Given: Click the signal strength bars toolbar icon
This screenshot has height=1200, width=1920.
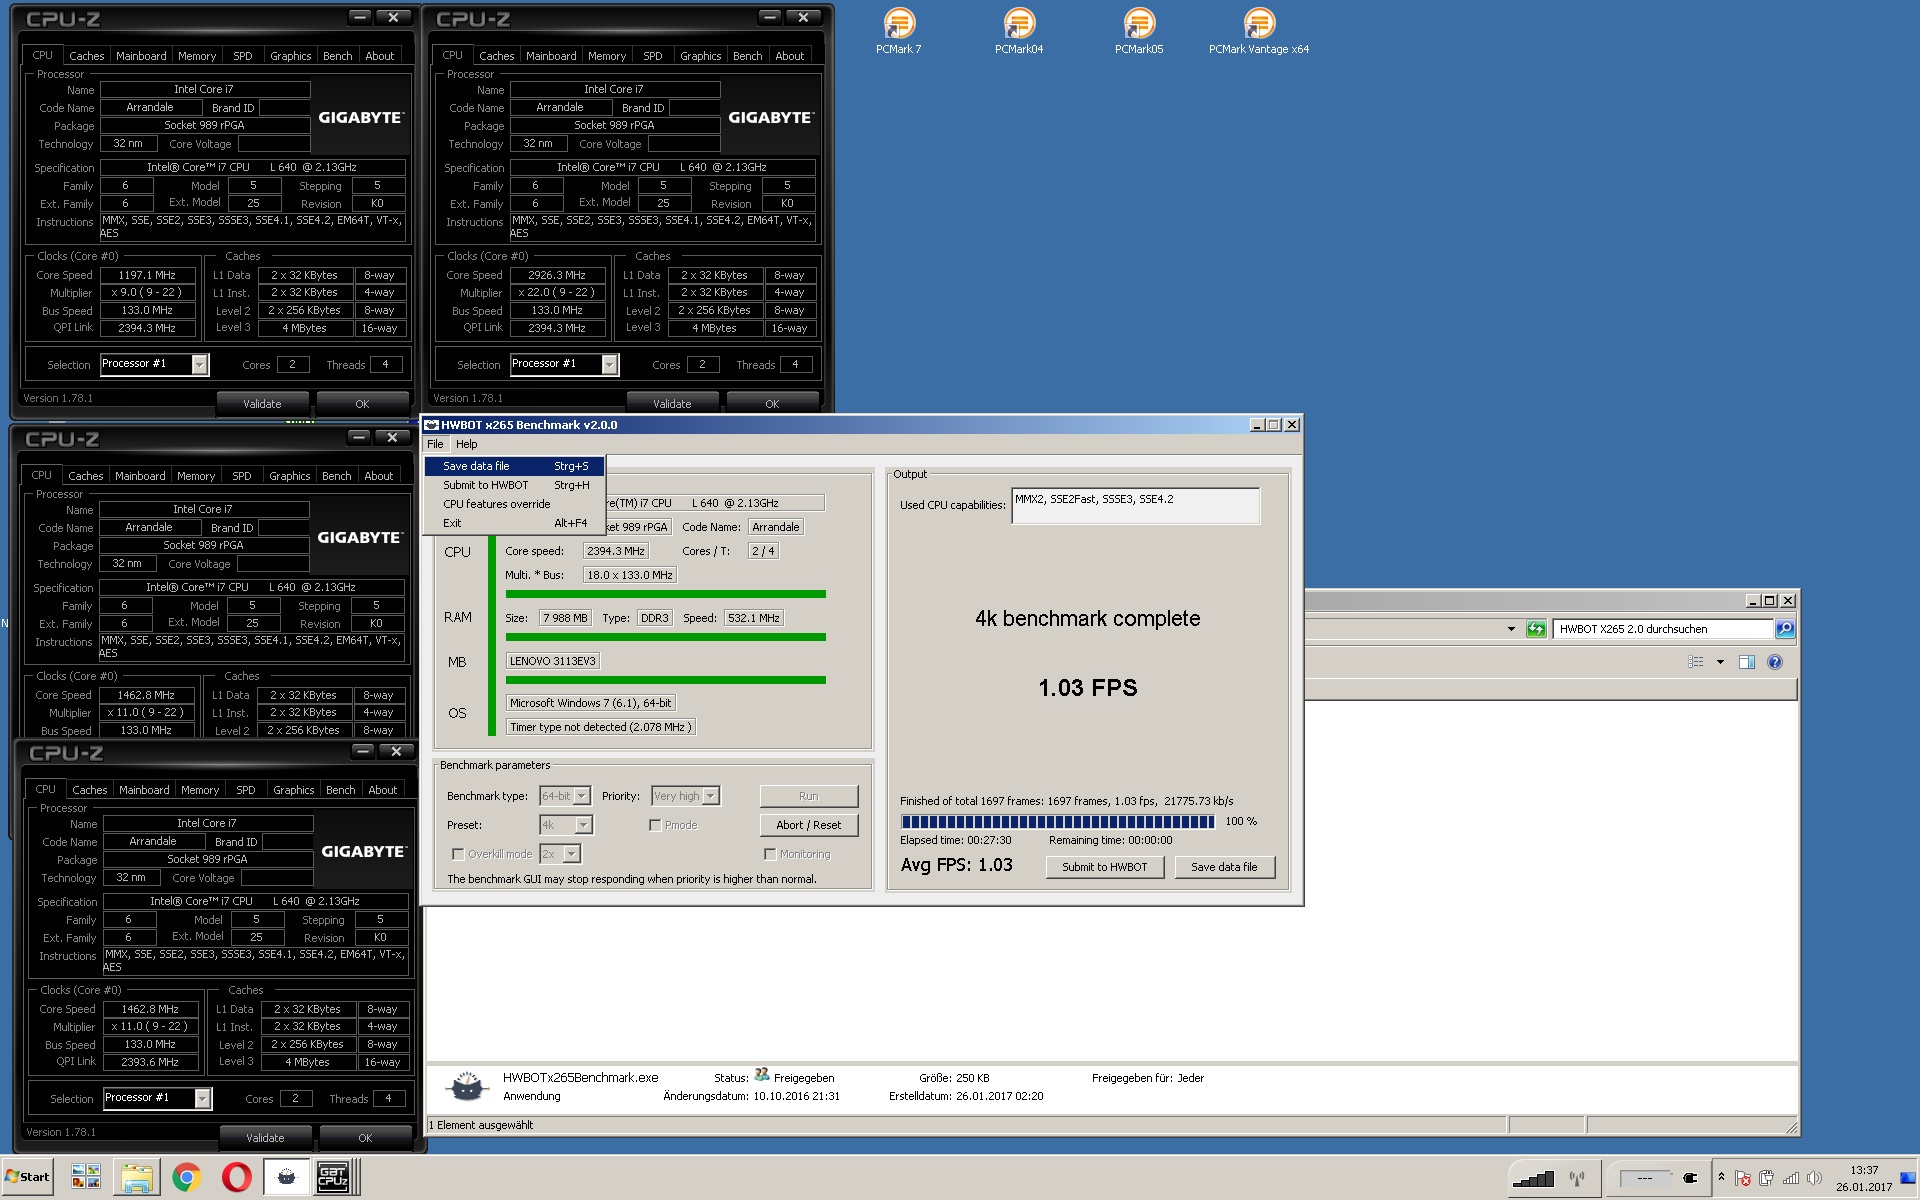Looking at the screenshot, I should click(x=1533, y=1178).
